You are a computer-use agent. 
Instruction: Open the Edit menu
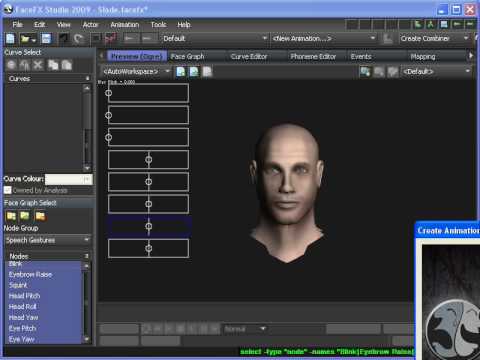[39, 25]
